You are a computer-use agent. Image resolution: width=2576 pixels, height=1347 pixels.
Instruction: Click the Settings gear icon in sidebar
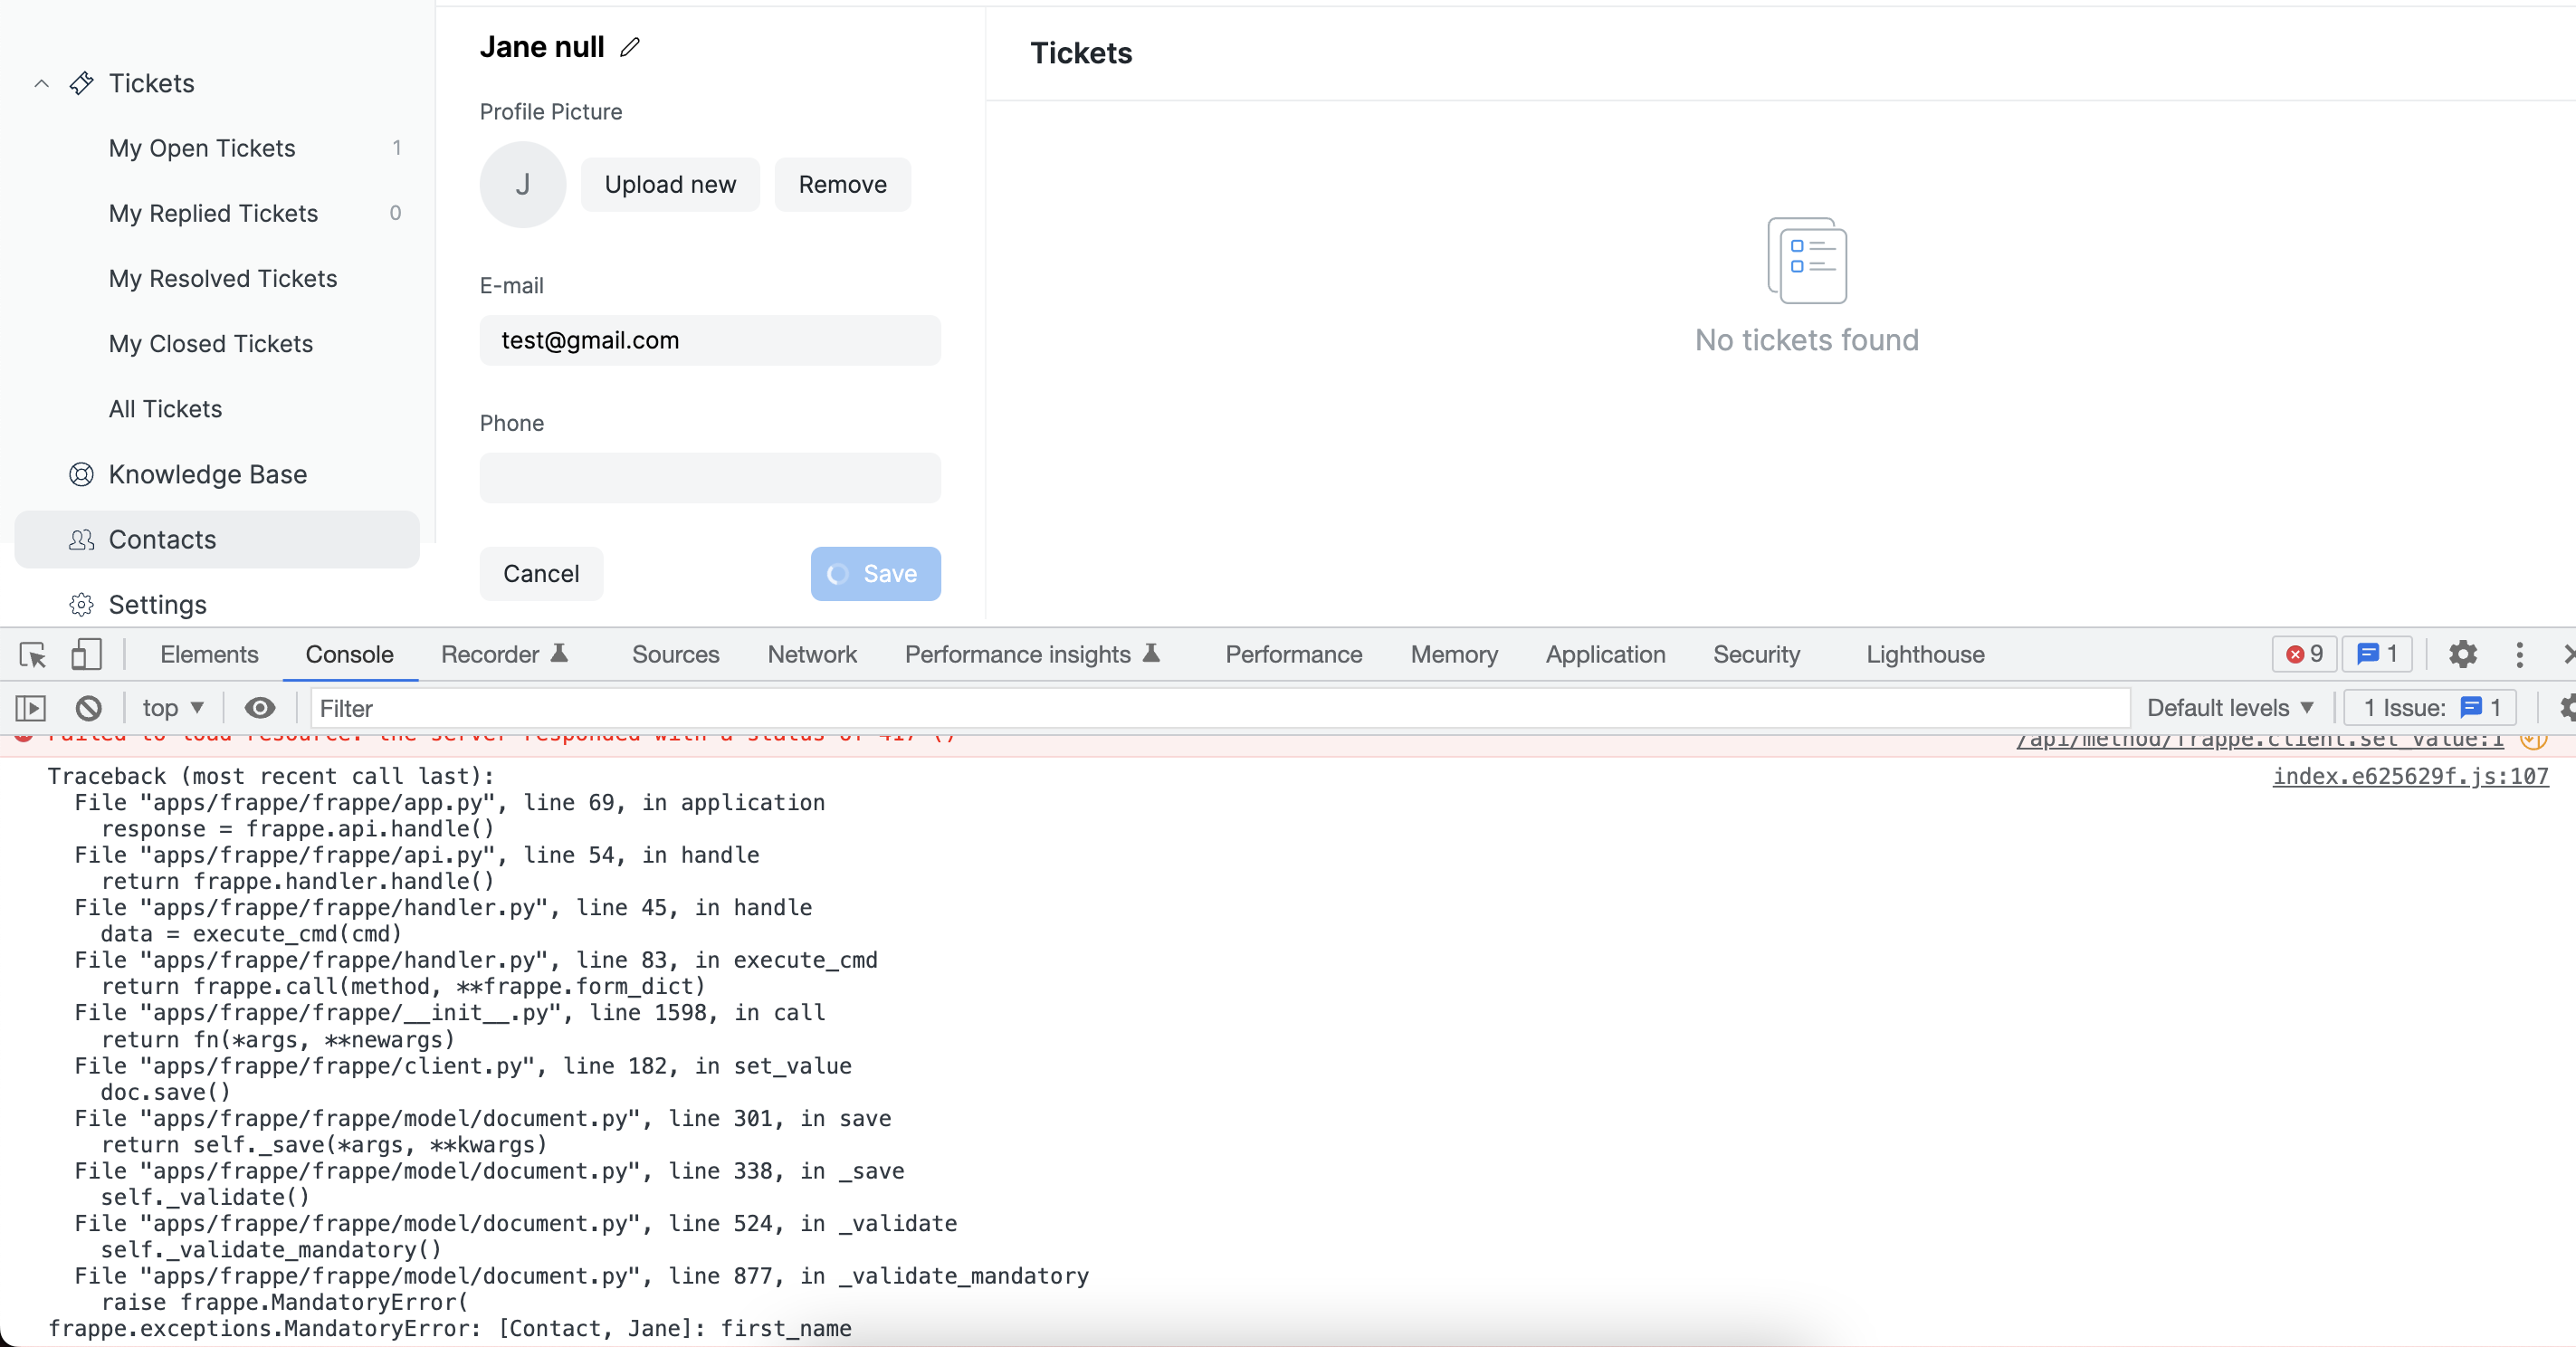pyautogui.click(x=81, y=605)
